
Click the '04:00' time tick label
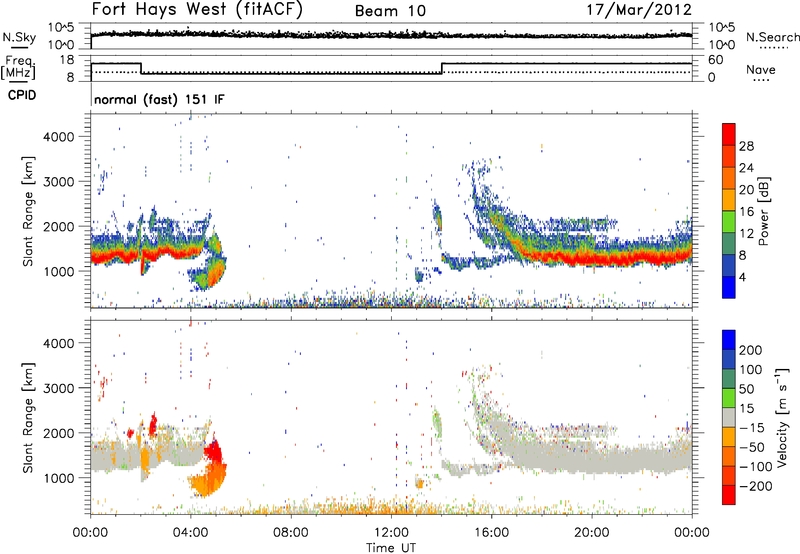click(191, 533)
